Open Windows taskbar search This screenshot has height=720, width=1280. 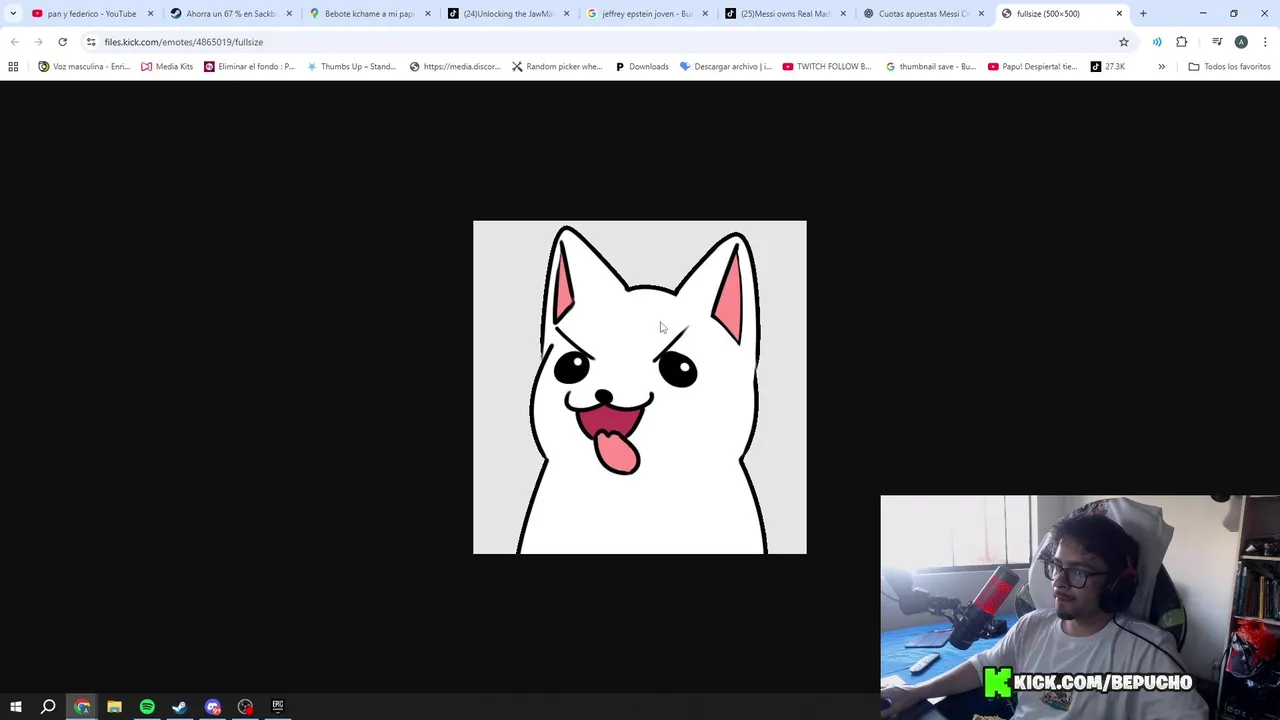(48, 707)
